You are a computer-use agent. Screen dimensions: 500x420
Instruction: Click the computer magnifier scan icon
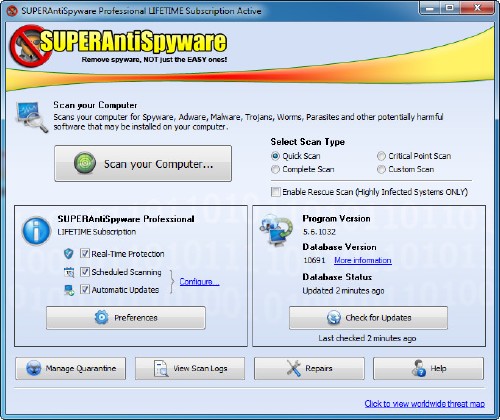pyautogui.click(x=31, y=117)
